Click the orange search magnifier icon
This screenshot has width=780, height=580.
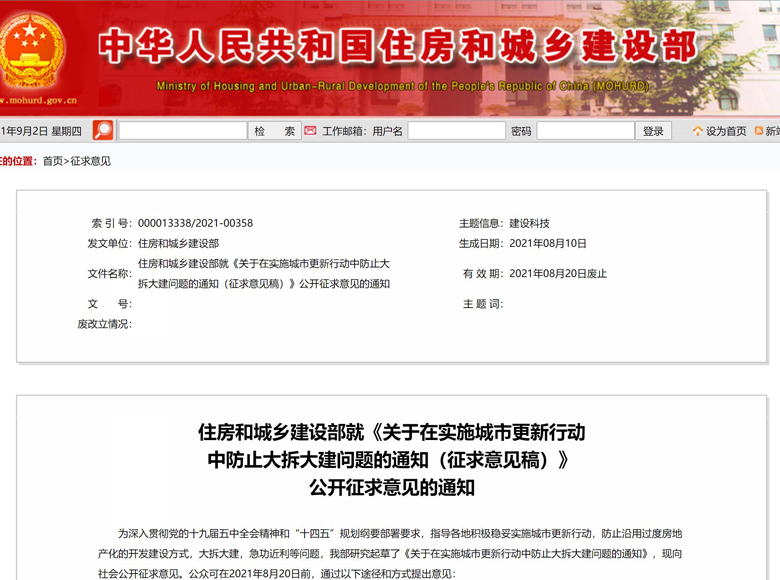pos(103,130)
